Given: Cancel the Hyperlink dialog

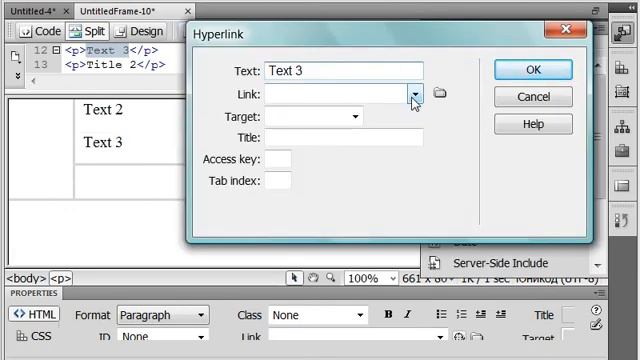Looking at the screenshot, I should (533, 97).
